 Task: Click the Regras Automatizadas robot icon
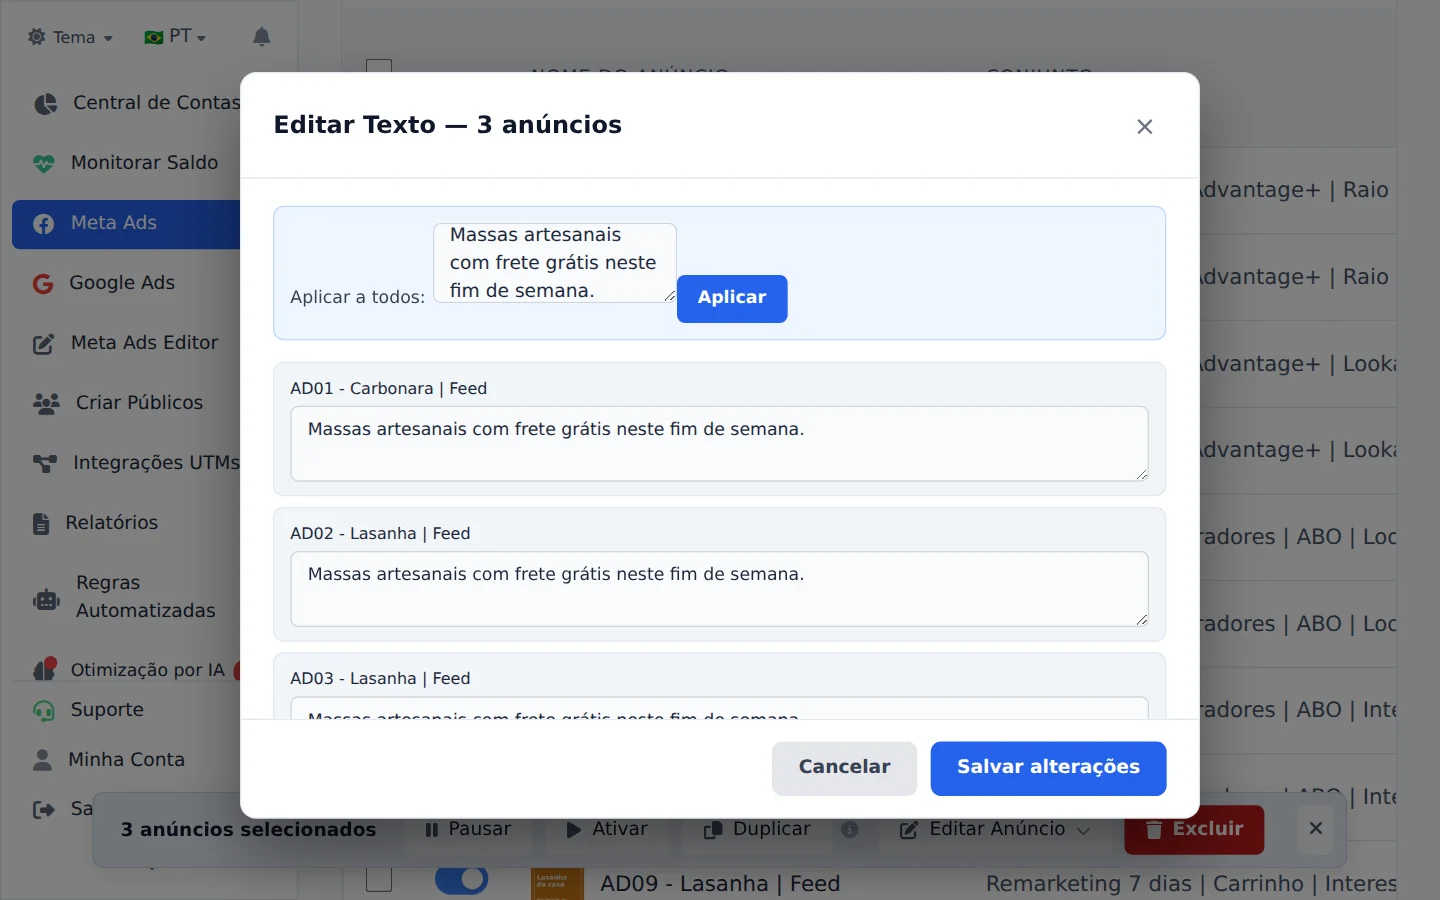pyautogui.click(x=47, y=599)
